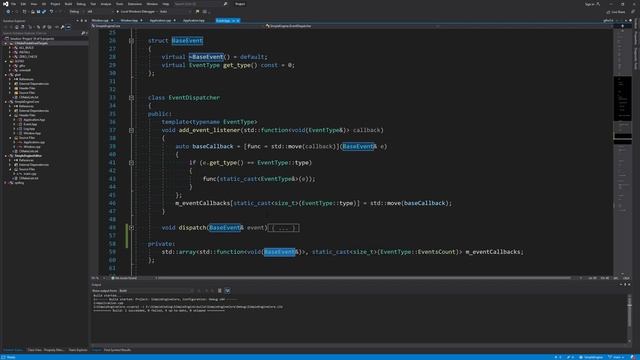Click the No issues found status indicator
This screenshot has width=640, height=360.
125,278
